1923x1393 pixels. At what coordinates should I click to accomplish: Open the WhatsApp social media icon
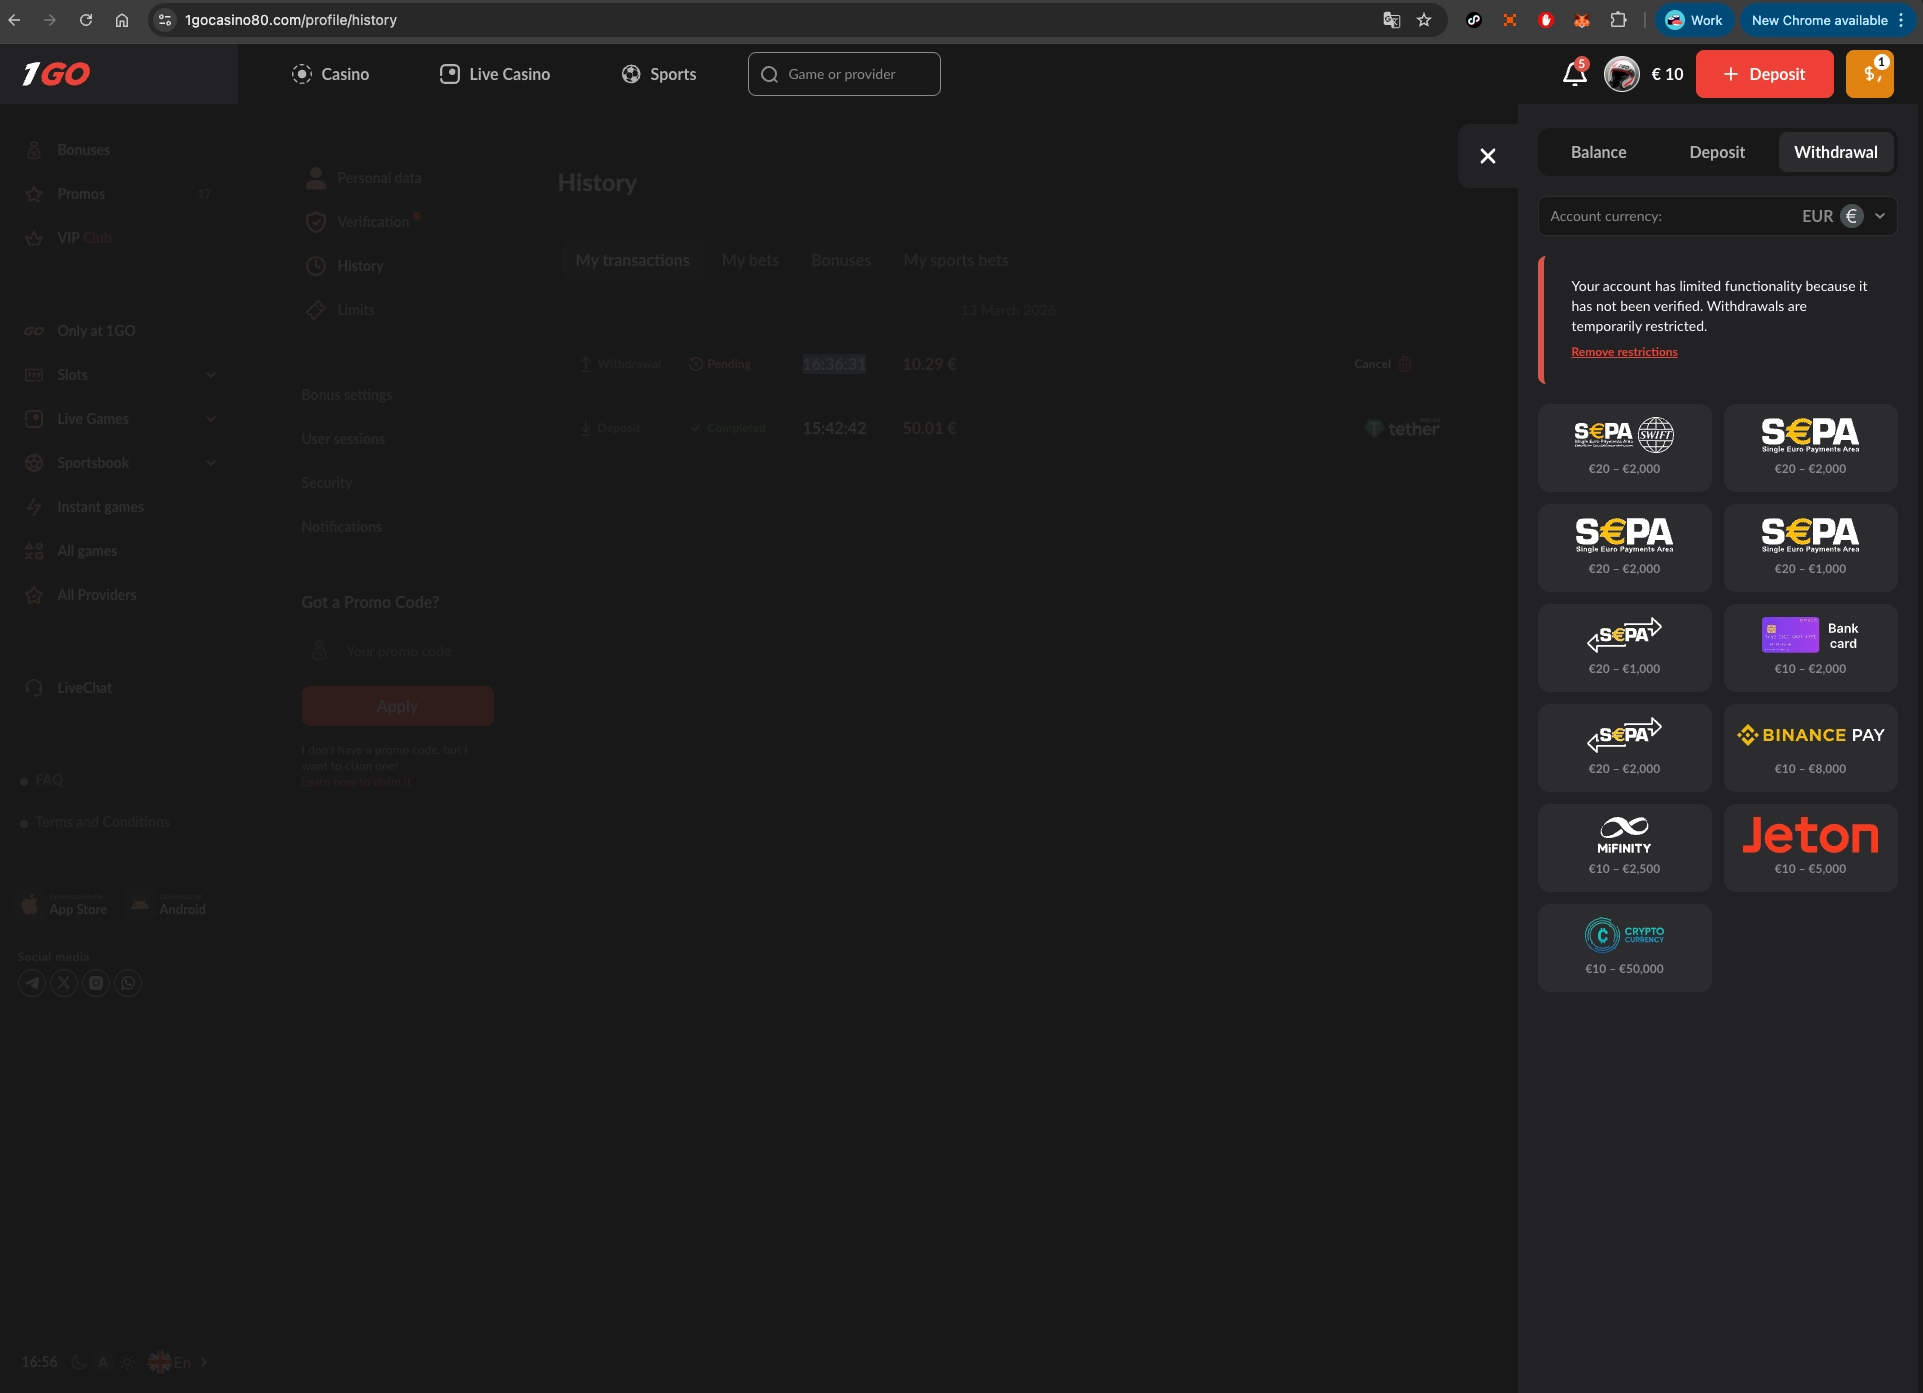point(128,983)
